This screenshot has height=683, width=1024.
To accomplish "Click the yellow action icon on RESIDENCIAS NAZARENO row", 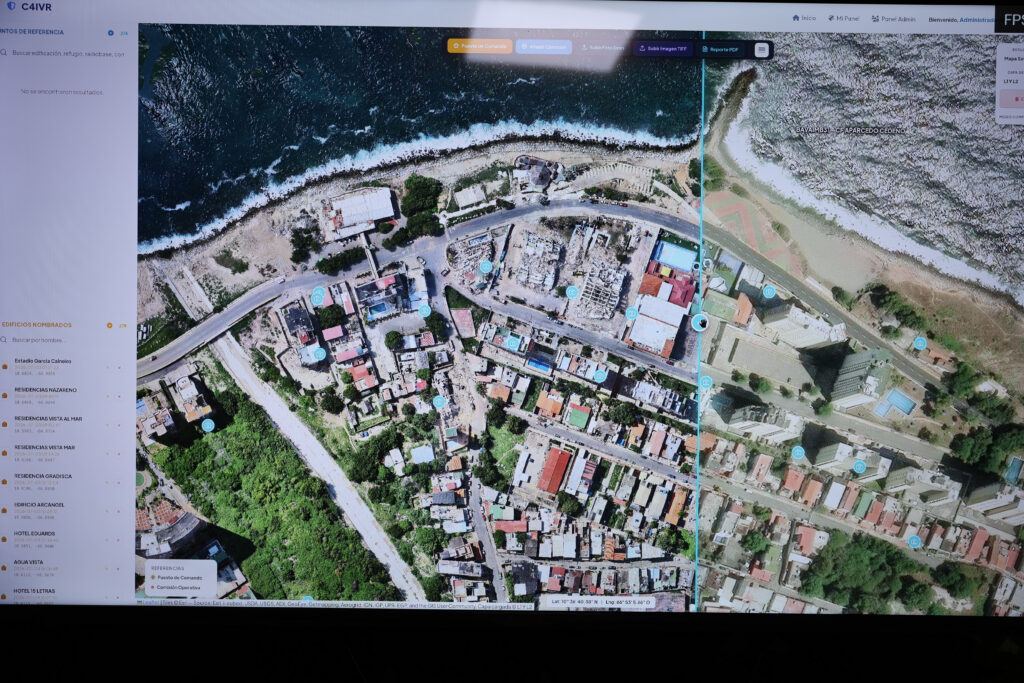I will tap(108, 396).
